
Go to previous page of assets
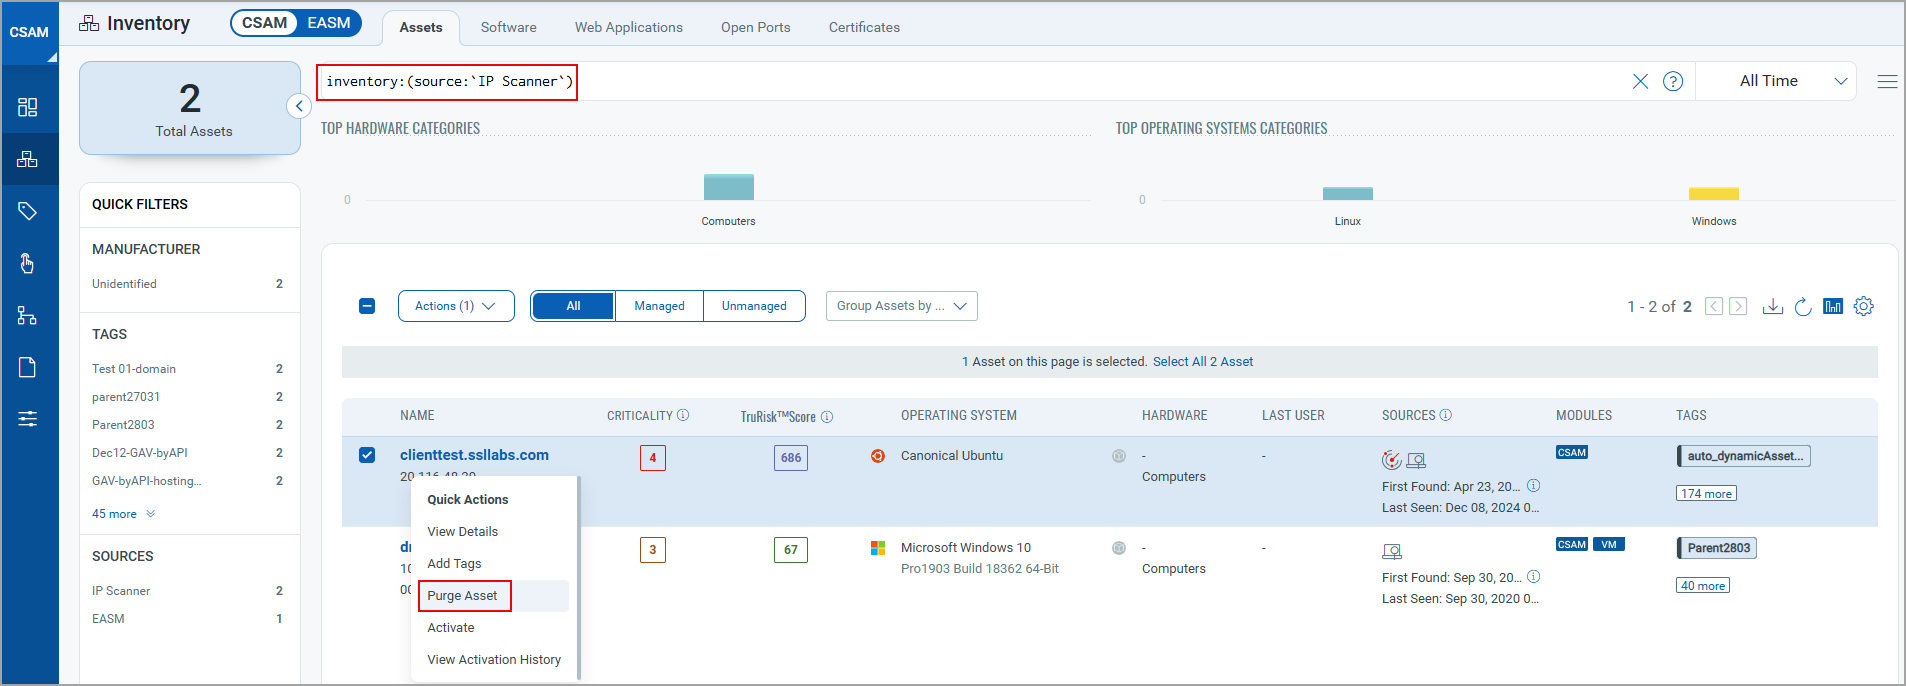click(x=1714, y=306)
